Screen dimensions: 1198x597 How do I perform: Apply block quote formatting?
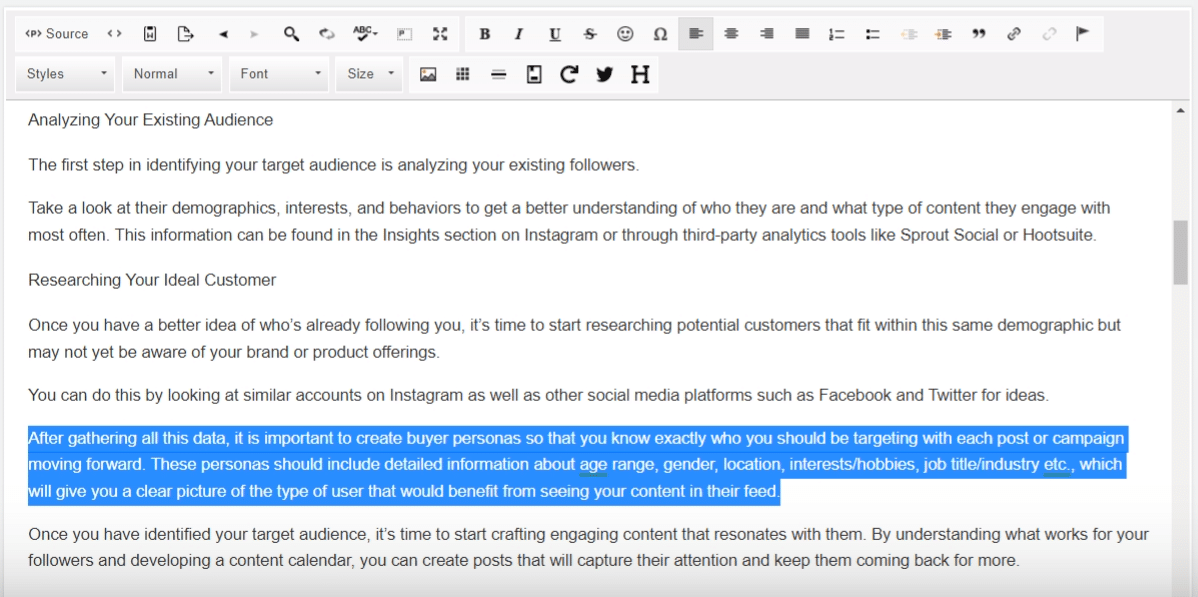[x=979, y=34]
